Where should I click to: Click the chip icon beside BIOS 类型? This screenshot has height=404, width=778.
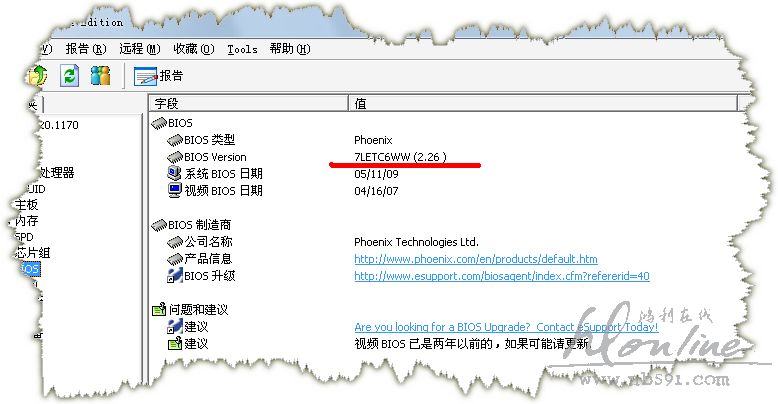(175, 140)
